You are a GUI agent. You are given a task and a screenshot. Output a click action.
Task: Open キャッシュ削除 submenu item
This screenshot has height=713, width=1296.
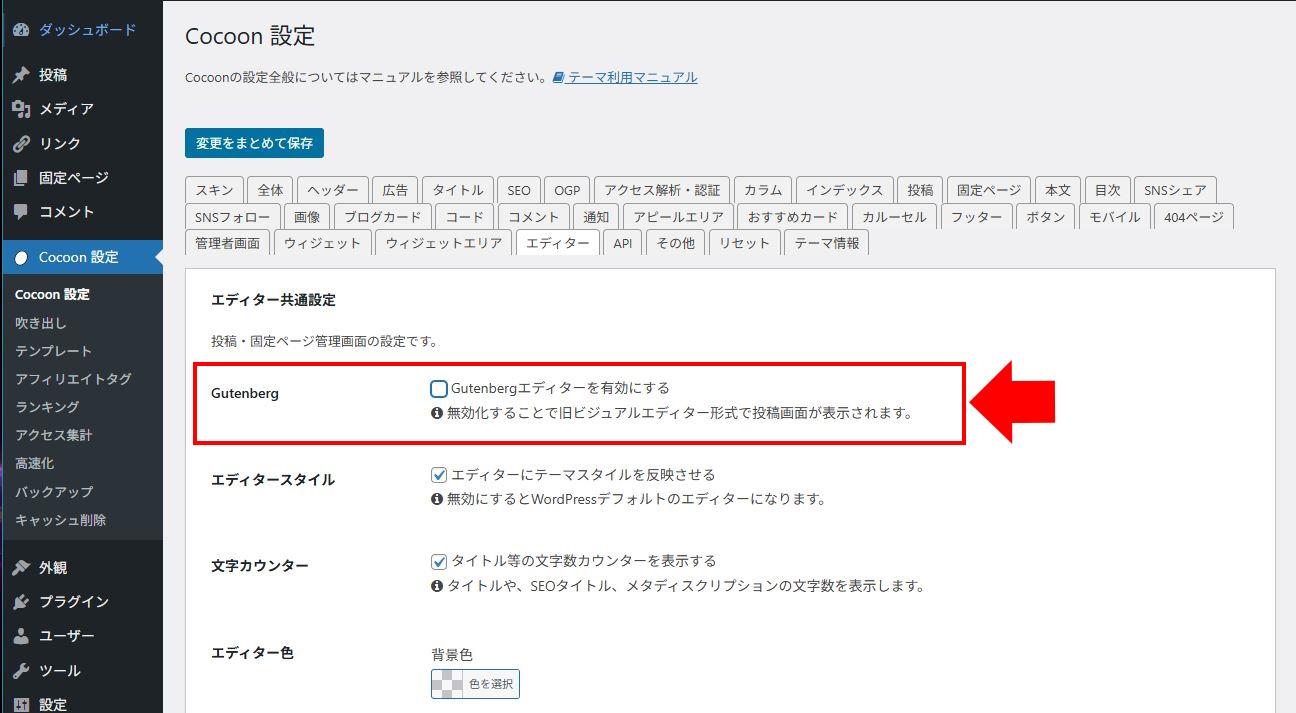click(60, 520)
